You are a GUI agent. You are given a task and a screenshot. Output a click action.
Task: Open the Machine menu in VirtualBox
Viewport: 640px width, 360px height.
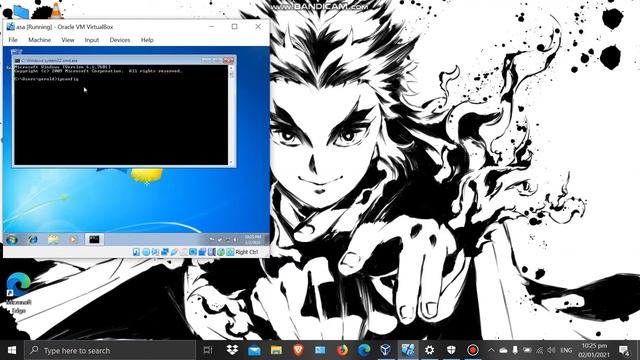tap(40, 40)
